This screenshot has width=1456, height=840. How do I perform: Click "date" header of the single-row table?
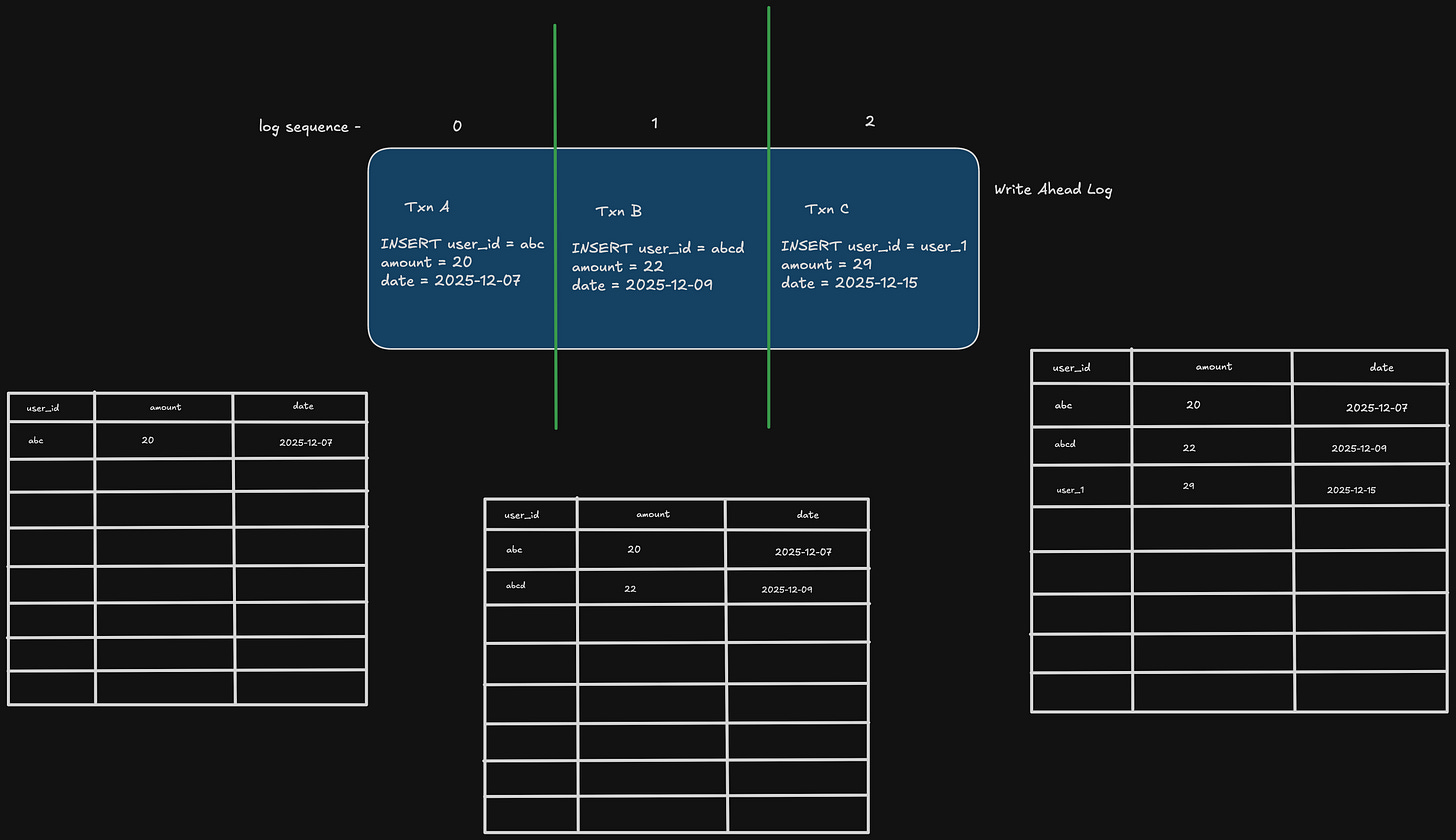(303, 406)
